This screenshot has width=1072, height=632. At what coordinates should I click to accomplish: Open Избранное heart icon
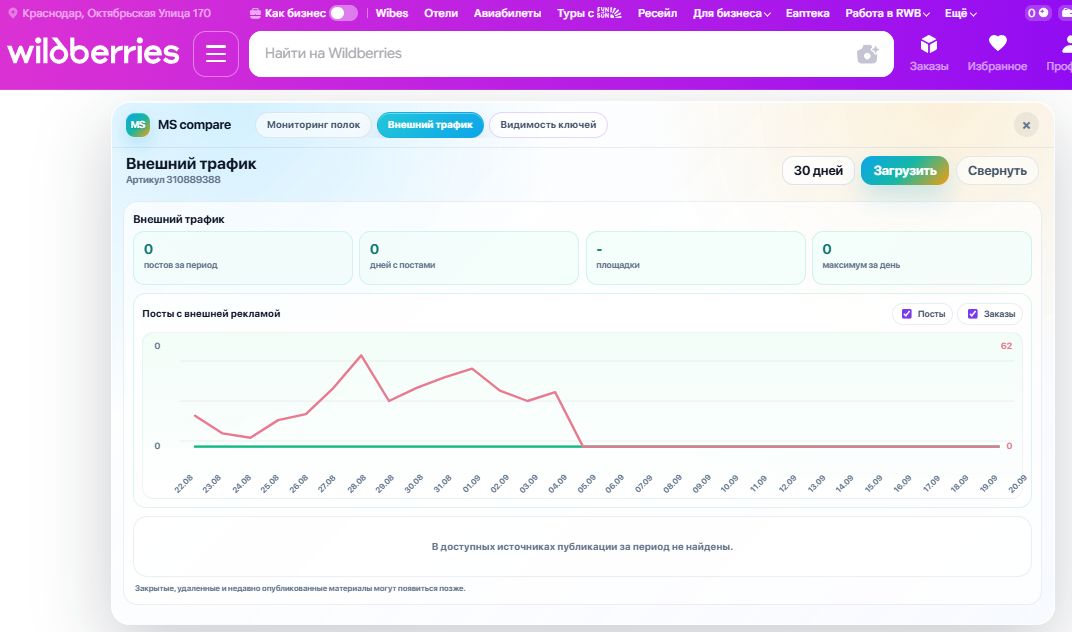[x=997, y=44]
